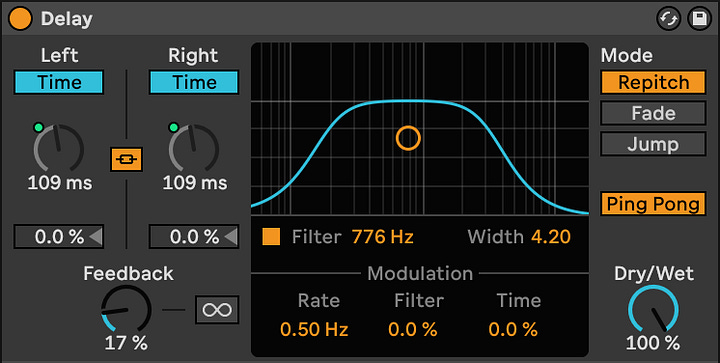Select the 100 % Dry/Wet value
This screenshot has height=363, width=720.
[653, 343]
